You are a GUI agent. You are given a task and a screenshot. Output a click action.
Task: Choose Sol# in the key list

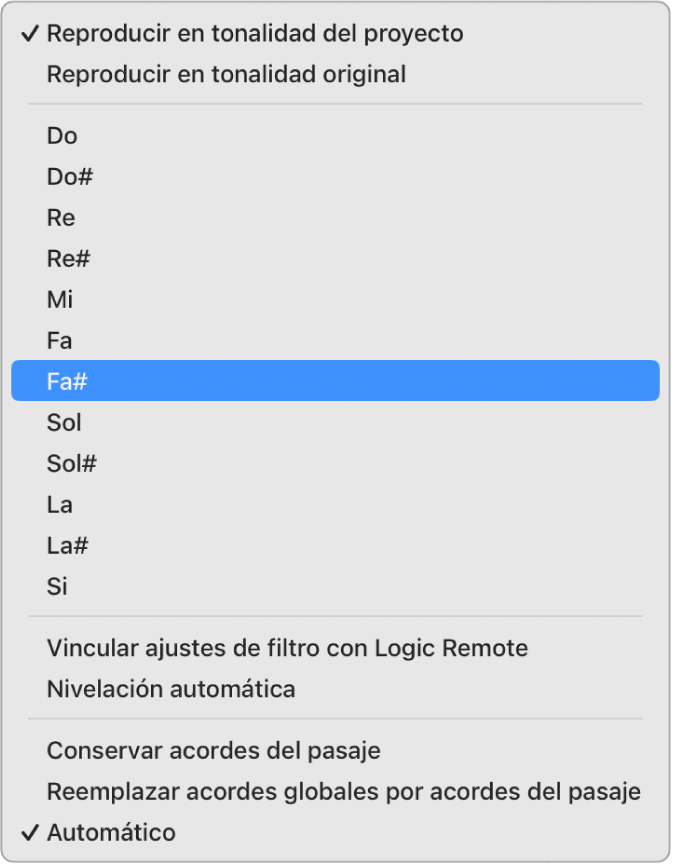pyautogui.click(x=72, y=464)
